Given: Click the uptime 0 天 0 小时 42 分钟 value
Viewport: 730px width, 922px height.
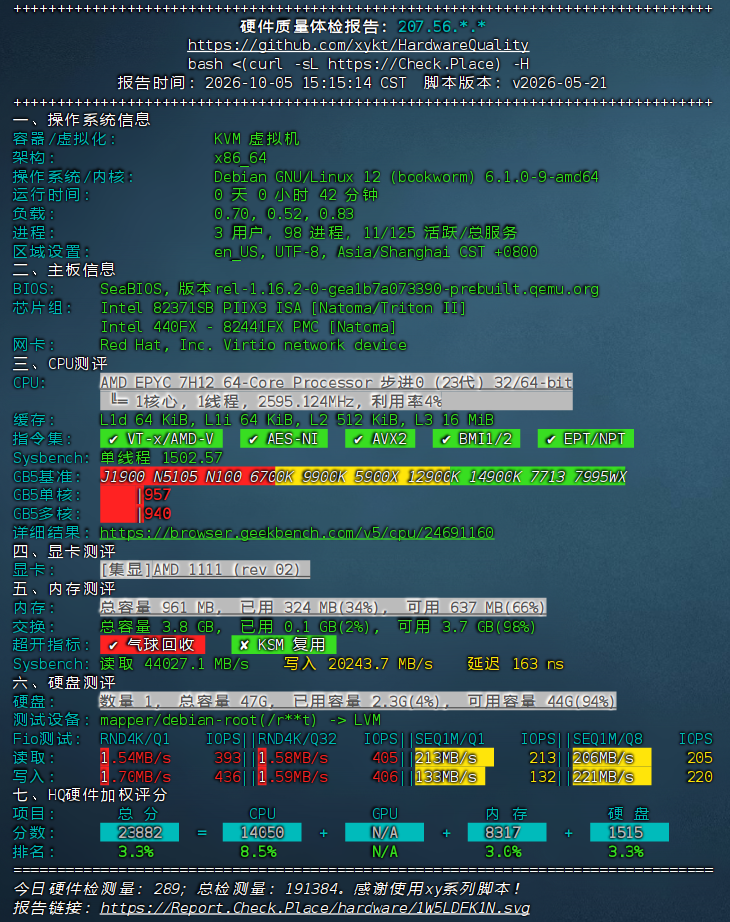Looking at the screenshot, I should click(x=296, y=195).
